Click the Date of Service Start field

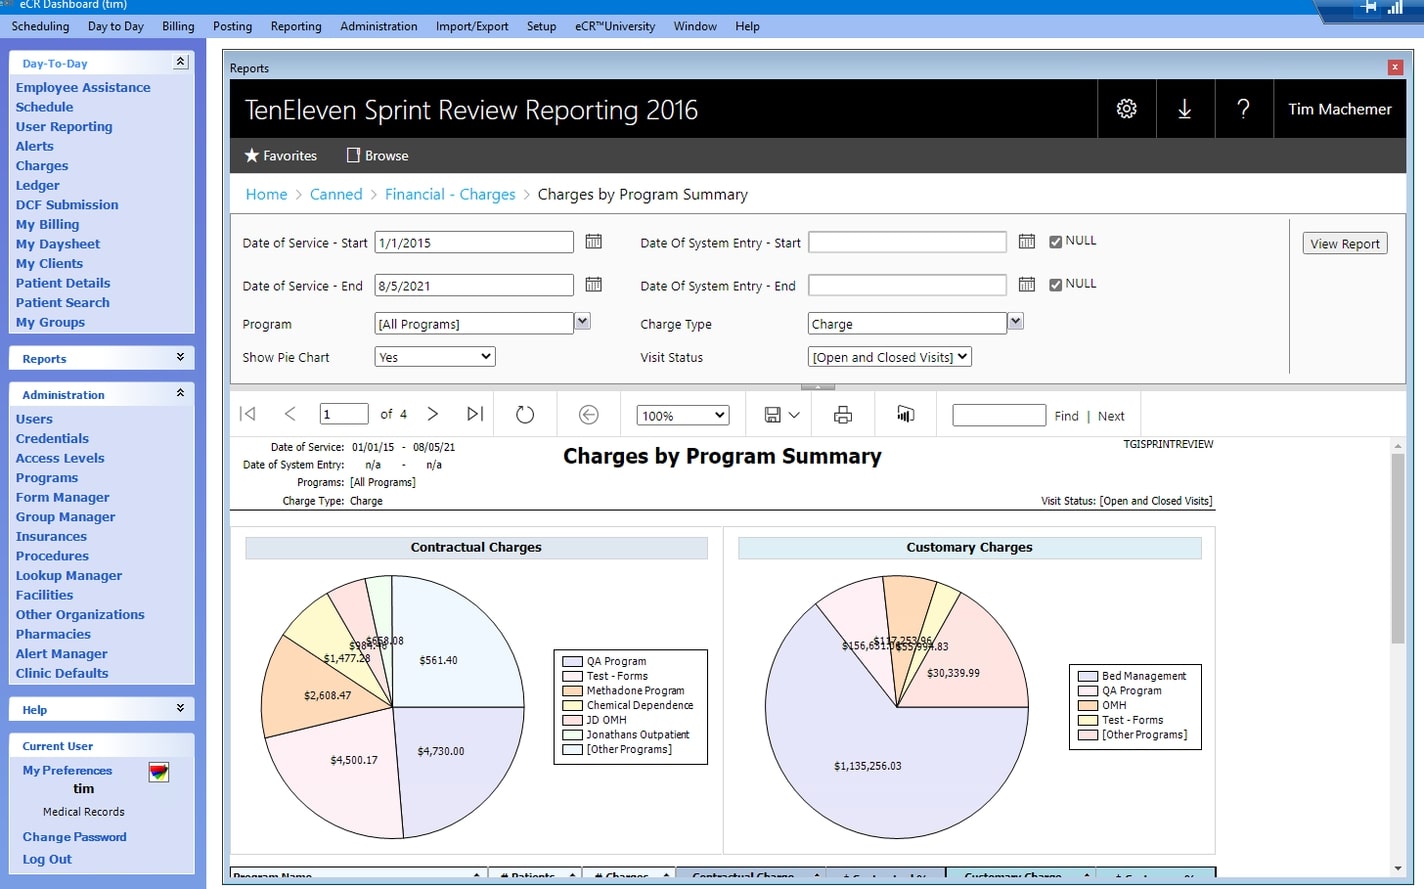[x=474, y=242]
